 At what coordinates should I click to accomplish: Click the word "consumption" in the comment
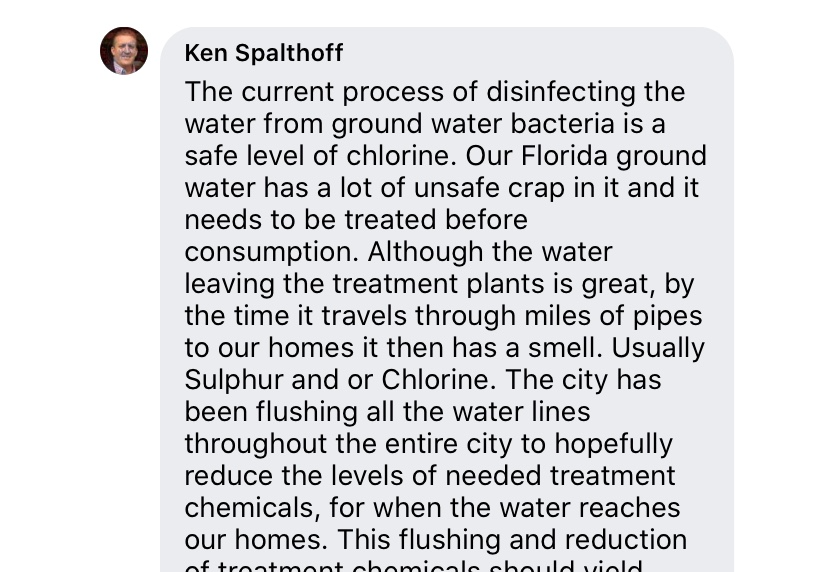click(x=270, y=252)
